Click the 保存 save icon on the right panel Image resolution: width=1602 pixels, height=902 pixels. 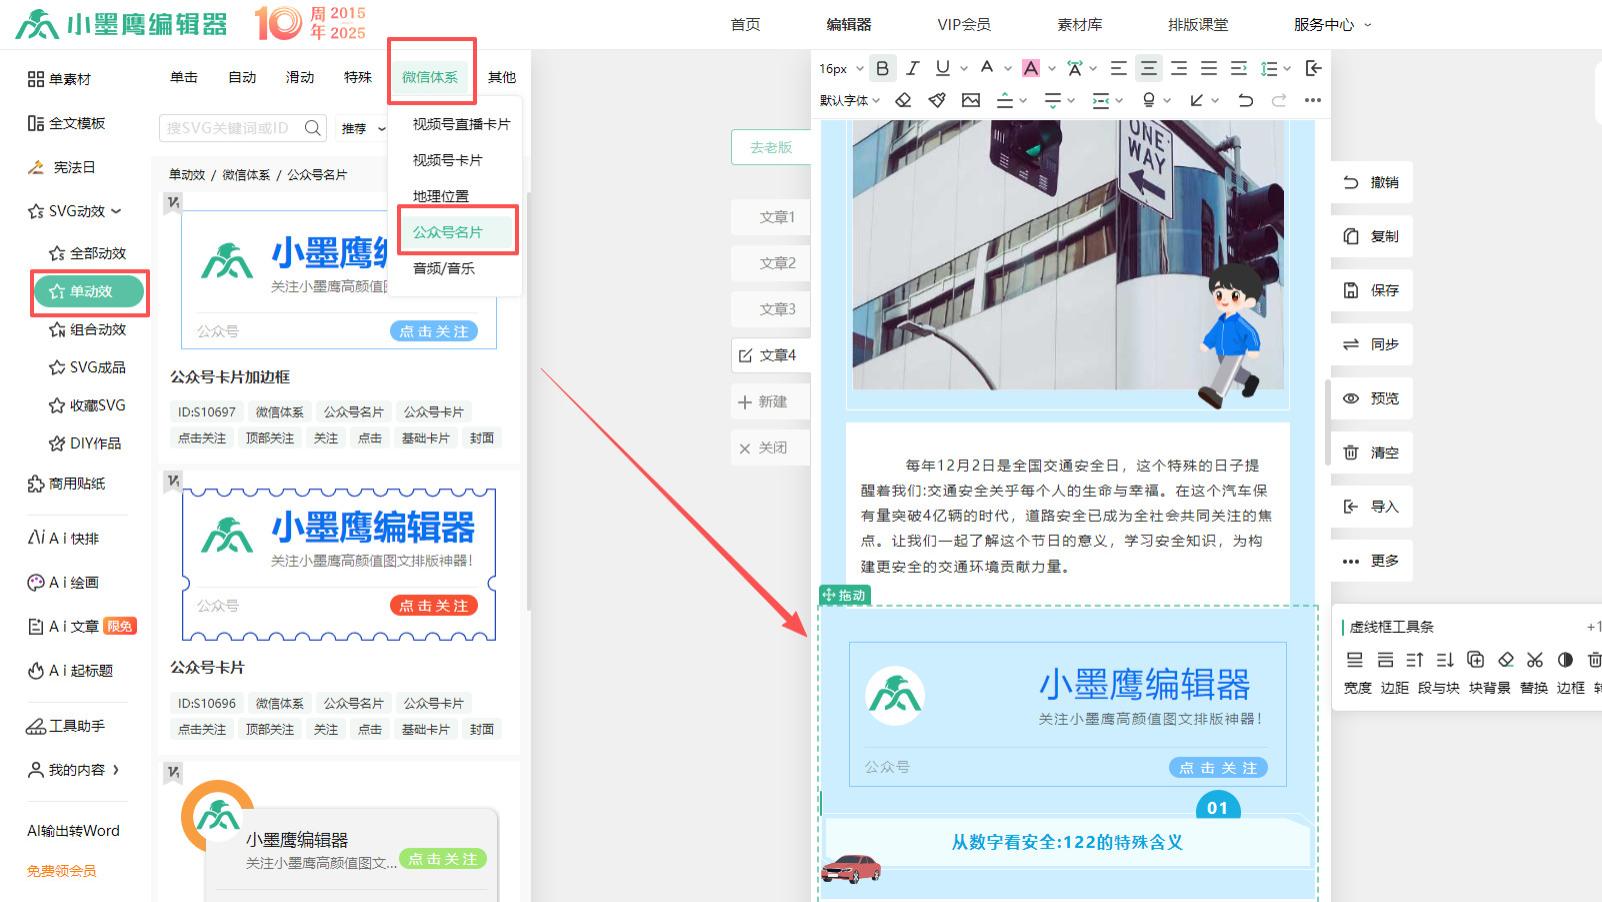1352,290
